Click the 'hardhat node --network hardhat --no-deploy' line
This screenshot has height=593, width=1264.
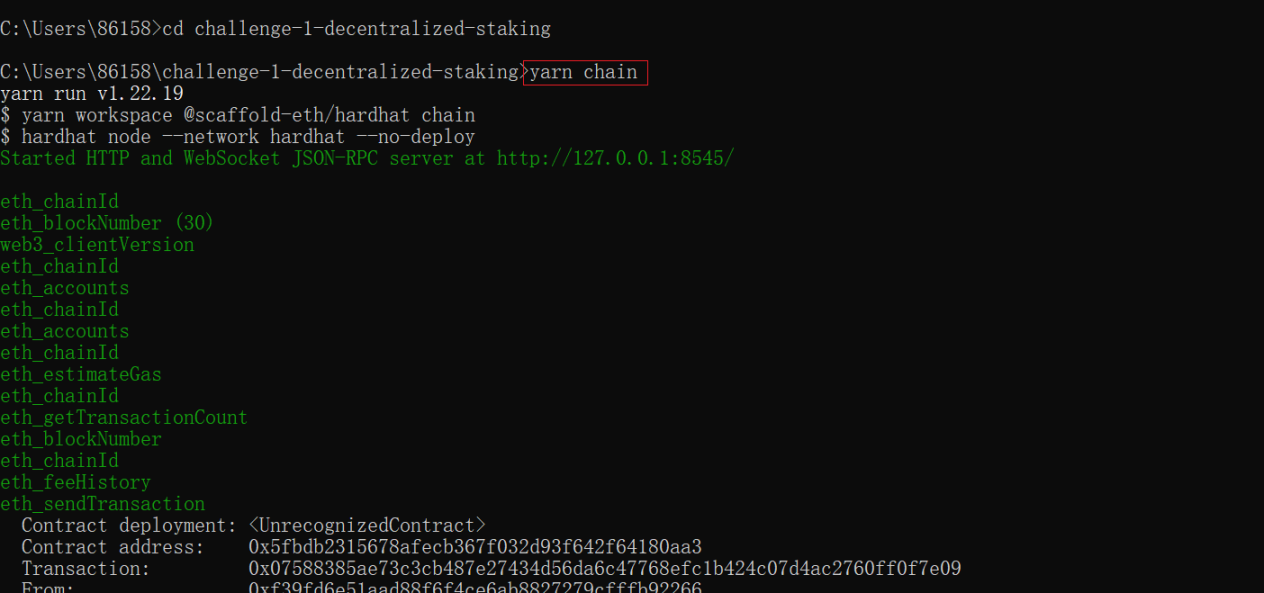click(238, 137)
